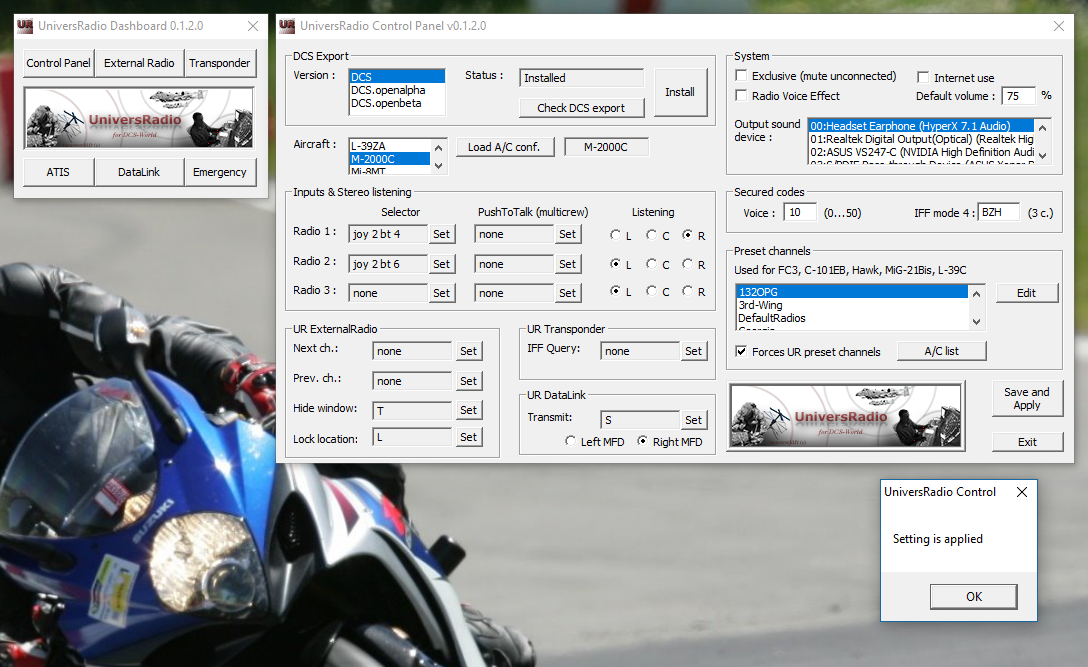Screen dimensions: 1088x667
Task: Click the UR icon in Dashboard title bar
Action: click(x=25, y=26)
